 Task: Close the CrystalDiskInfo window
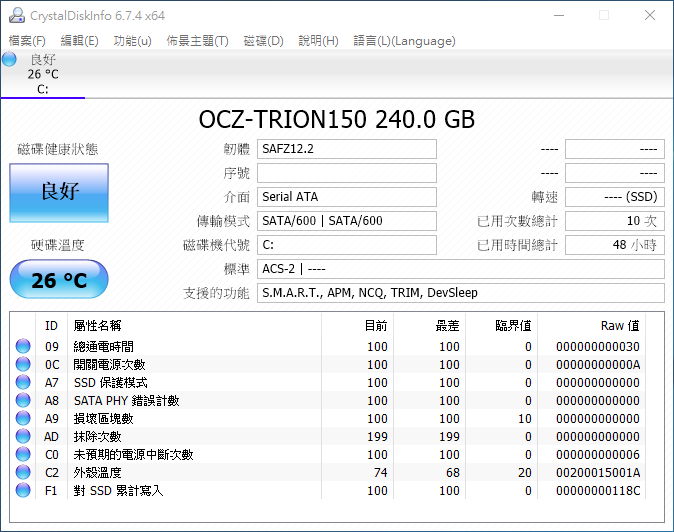tap(650, 15)
